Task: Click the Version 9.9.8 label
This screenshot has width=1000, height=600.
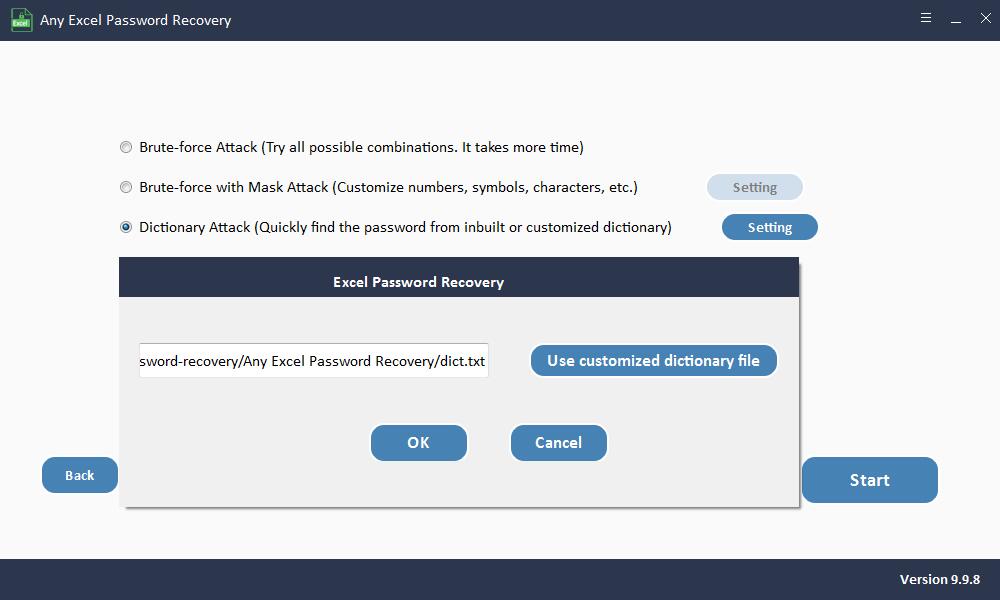Action: click(939, 580)
